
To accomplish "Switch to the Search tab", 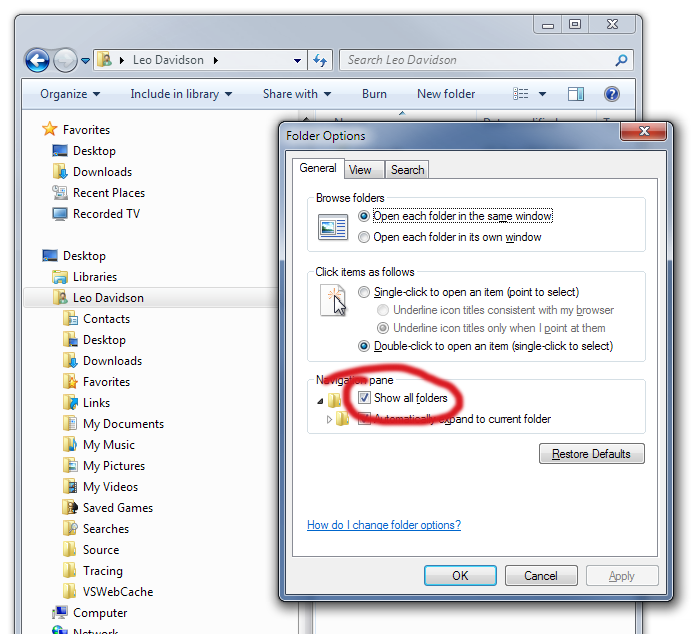I will [x=407, y=170].
